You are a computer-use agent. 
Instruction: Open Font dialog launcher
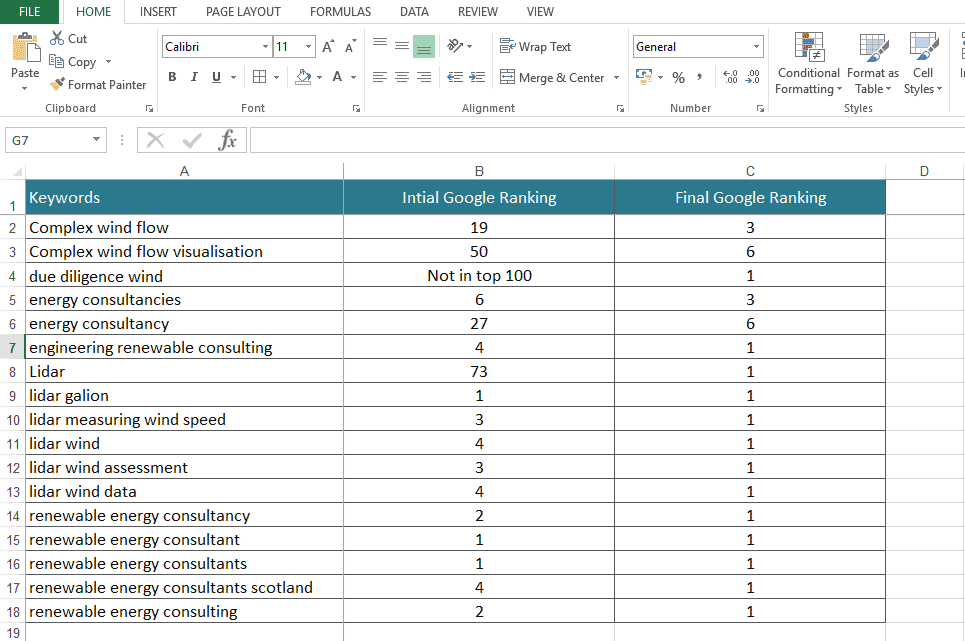point(356,108)
